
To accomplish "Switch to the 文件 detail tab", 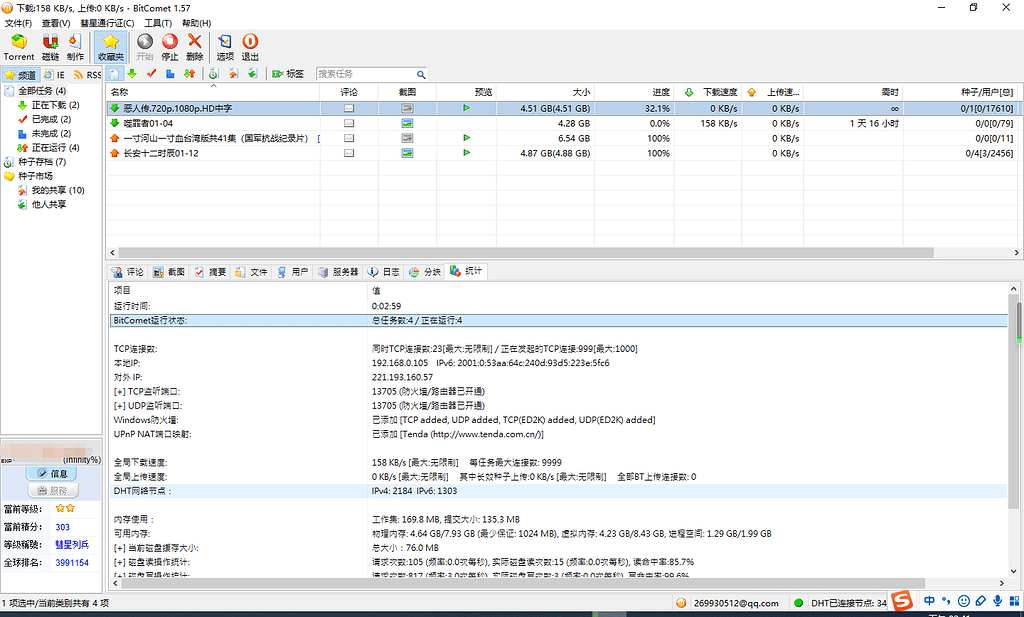I will click(251, 272).
